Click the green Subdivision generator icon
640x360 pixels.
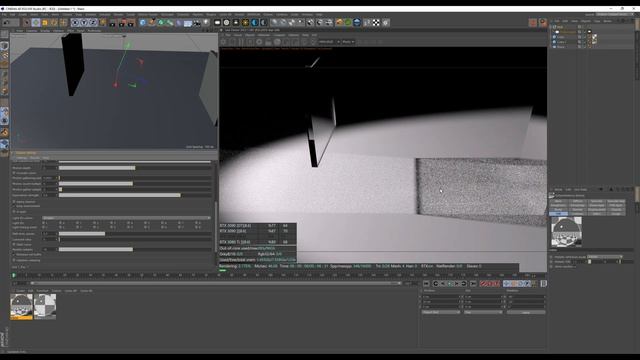click(x=161, y=22)
